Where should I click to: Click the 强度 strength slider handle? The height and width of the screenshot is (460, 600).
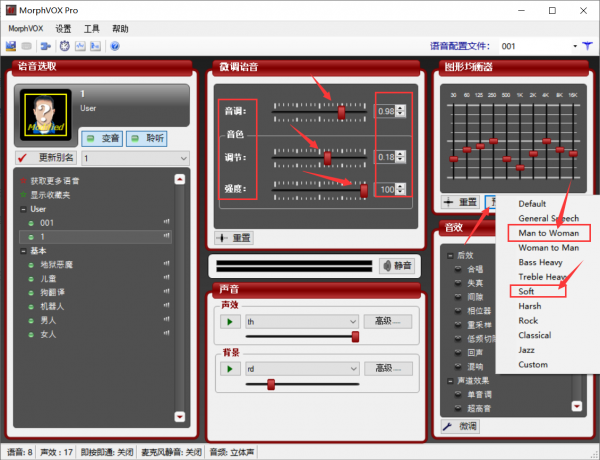[364, 190]
